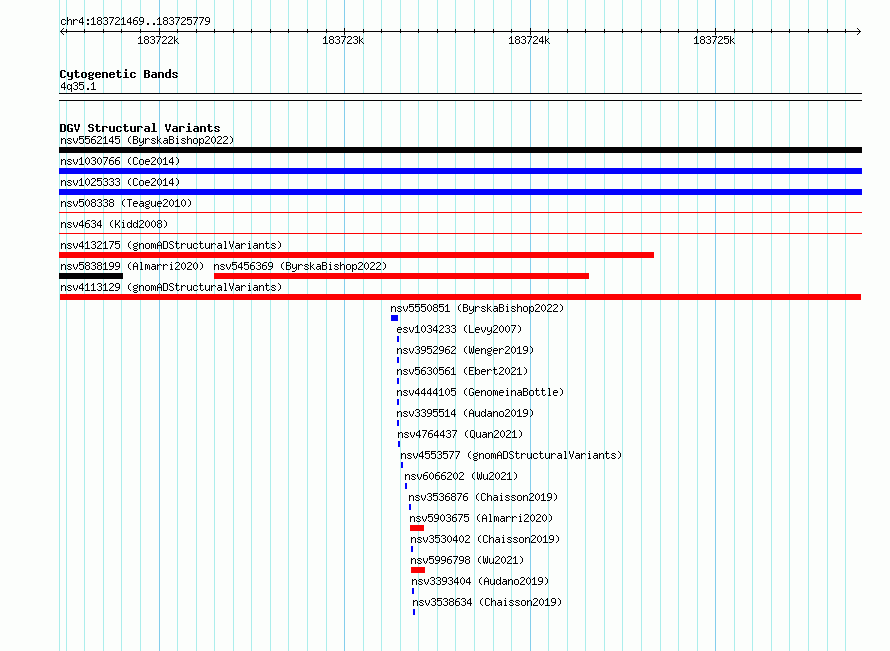Open the nsv1025333 (Coe2014) variant label
Screen dimensions: 890x651
(120, 182)
